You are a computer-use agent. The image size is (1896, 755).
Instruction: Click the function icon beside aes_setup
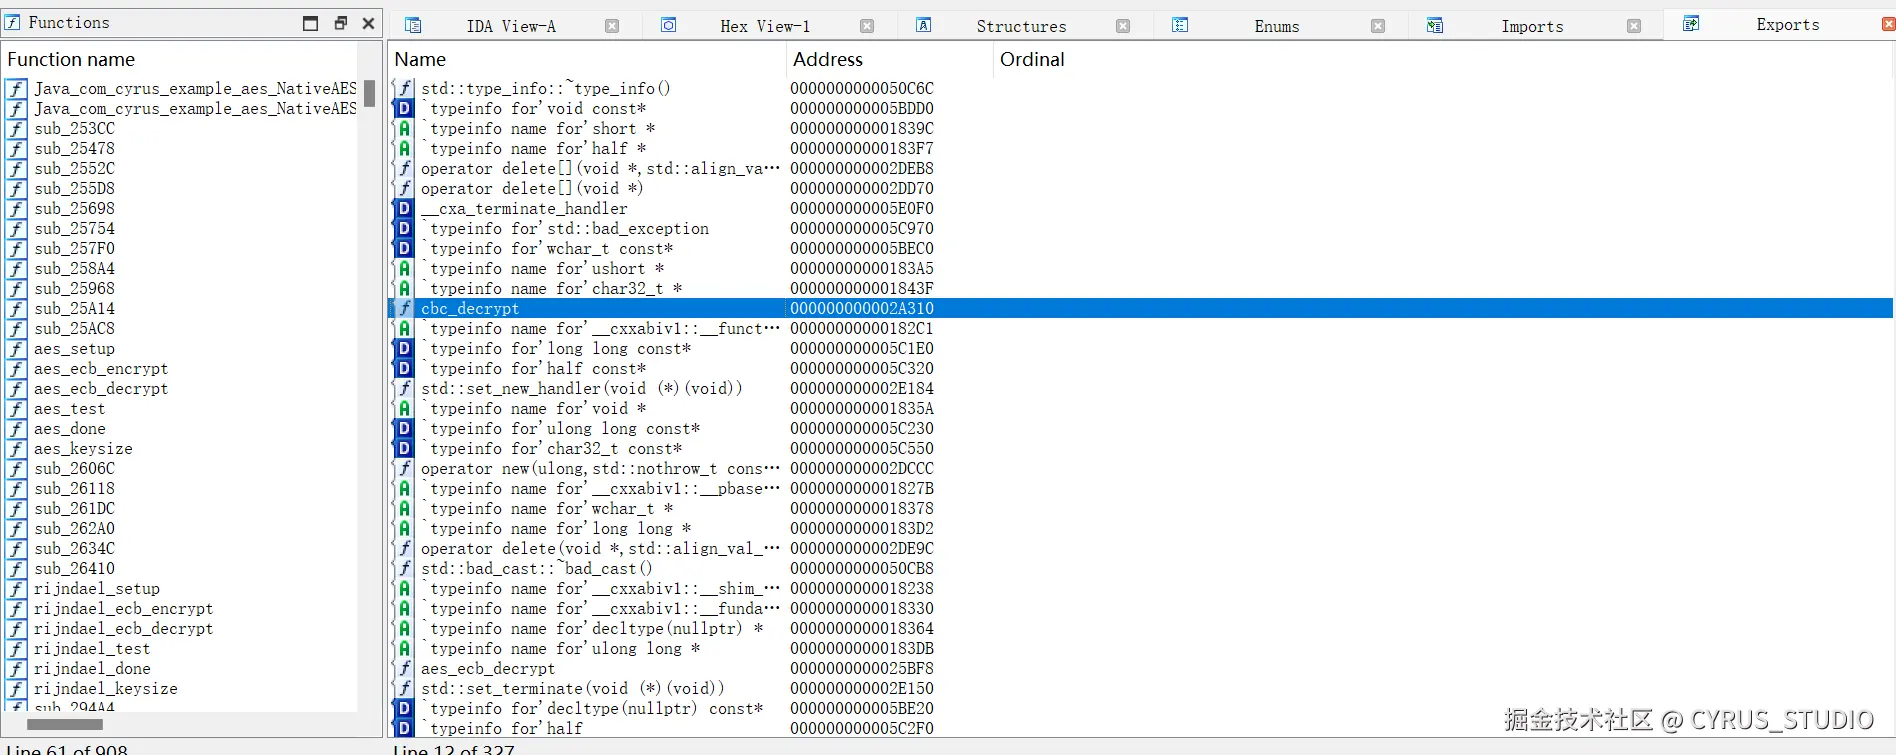17,349
